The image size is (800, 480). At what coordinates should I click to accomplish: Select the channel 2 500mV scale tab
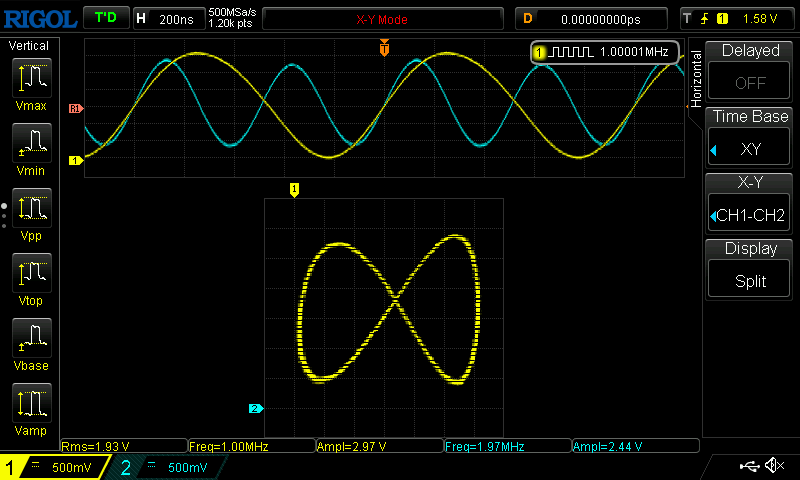(167, 467)
